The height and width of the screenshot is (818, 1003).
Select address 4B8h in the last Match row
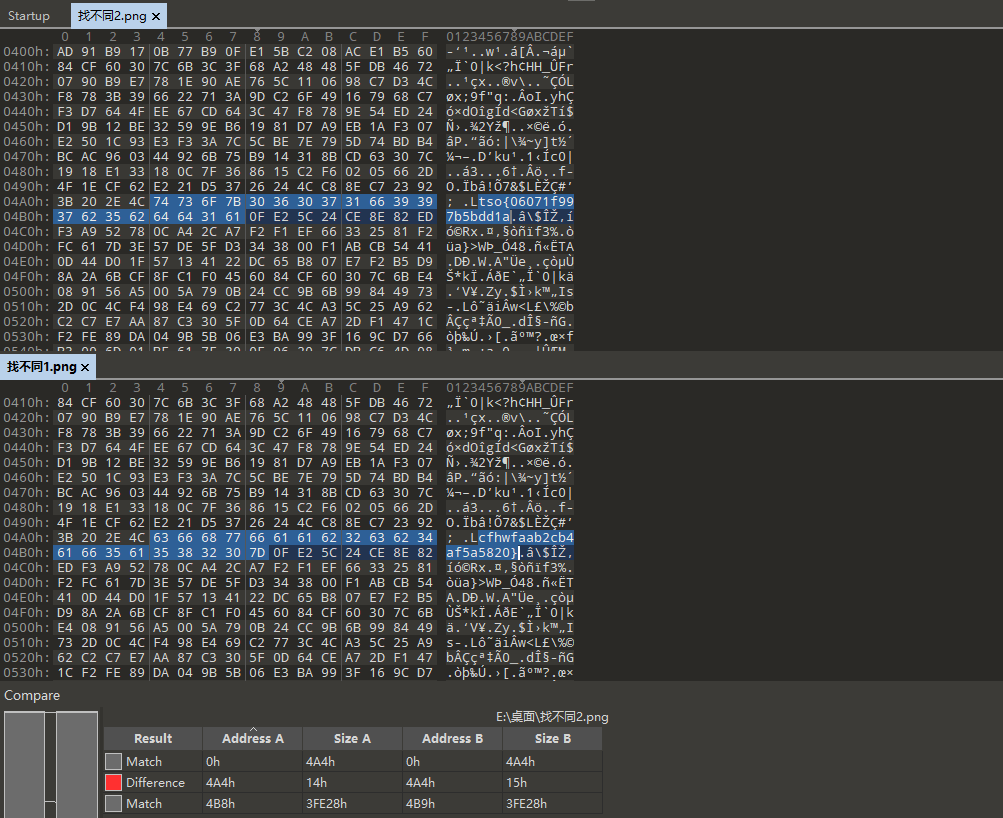pos(224,803)
